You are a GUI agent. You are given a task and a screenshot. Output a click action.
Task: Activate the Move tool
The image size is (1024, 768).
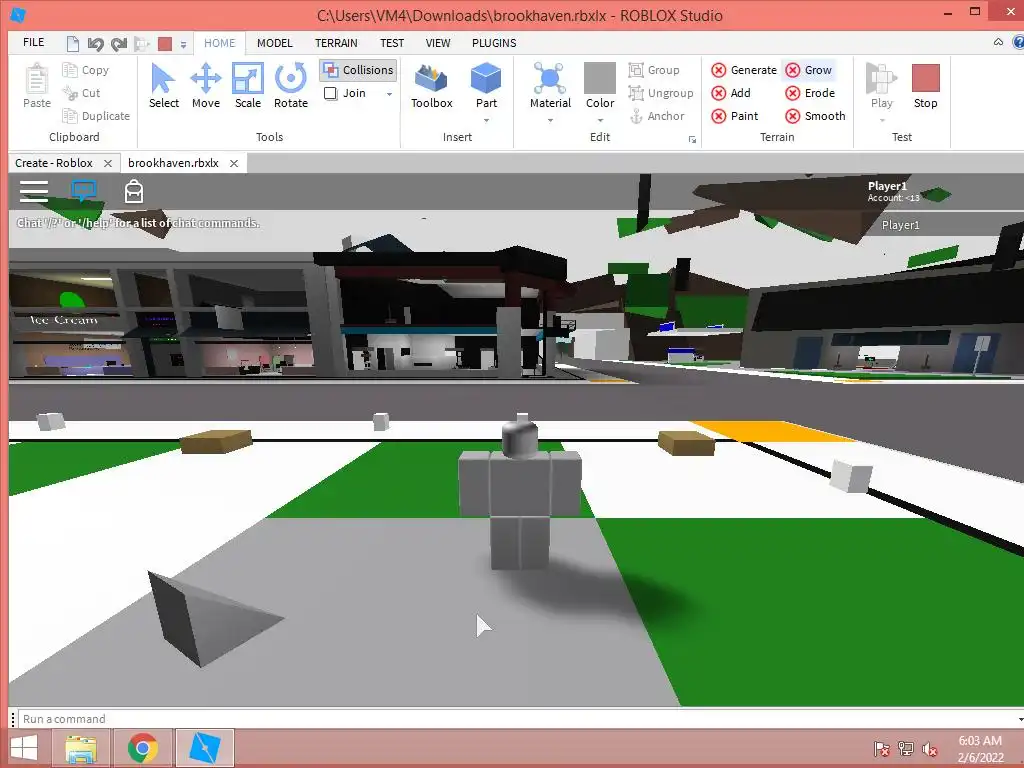tap(206, 86)
